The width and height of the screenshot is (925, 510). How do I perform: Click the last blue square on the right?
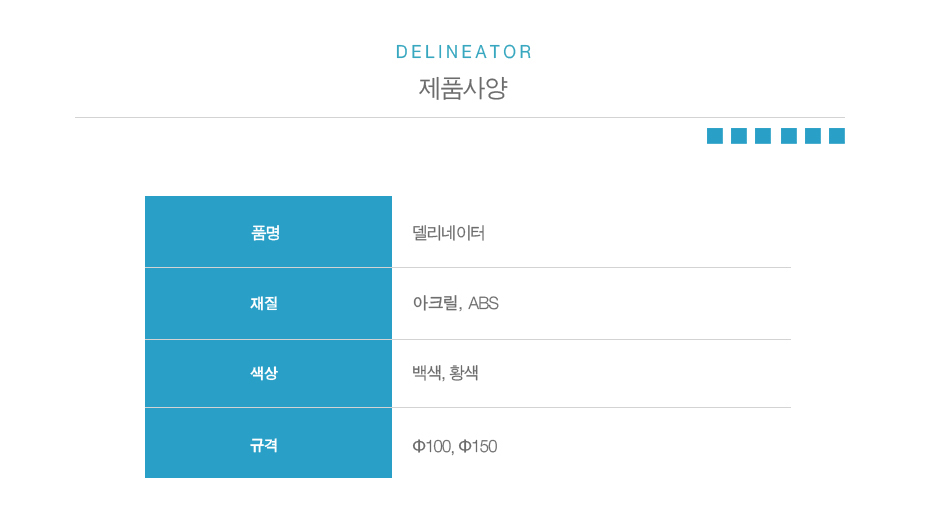pyautogui.click(x=837, y=136)
